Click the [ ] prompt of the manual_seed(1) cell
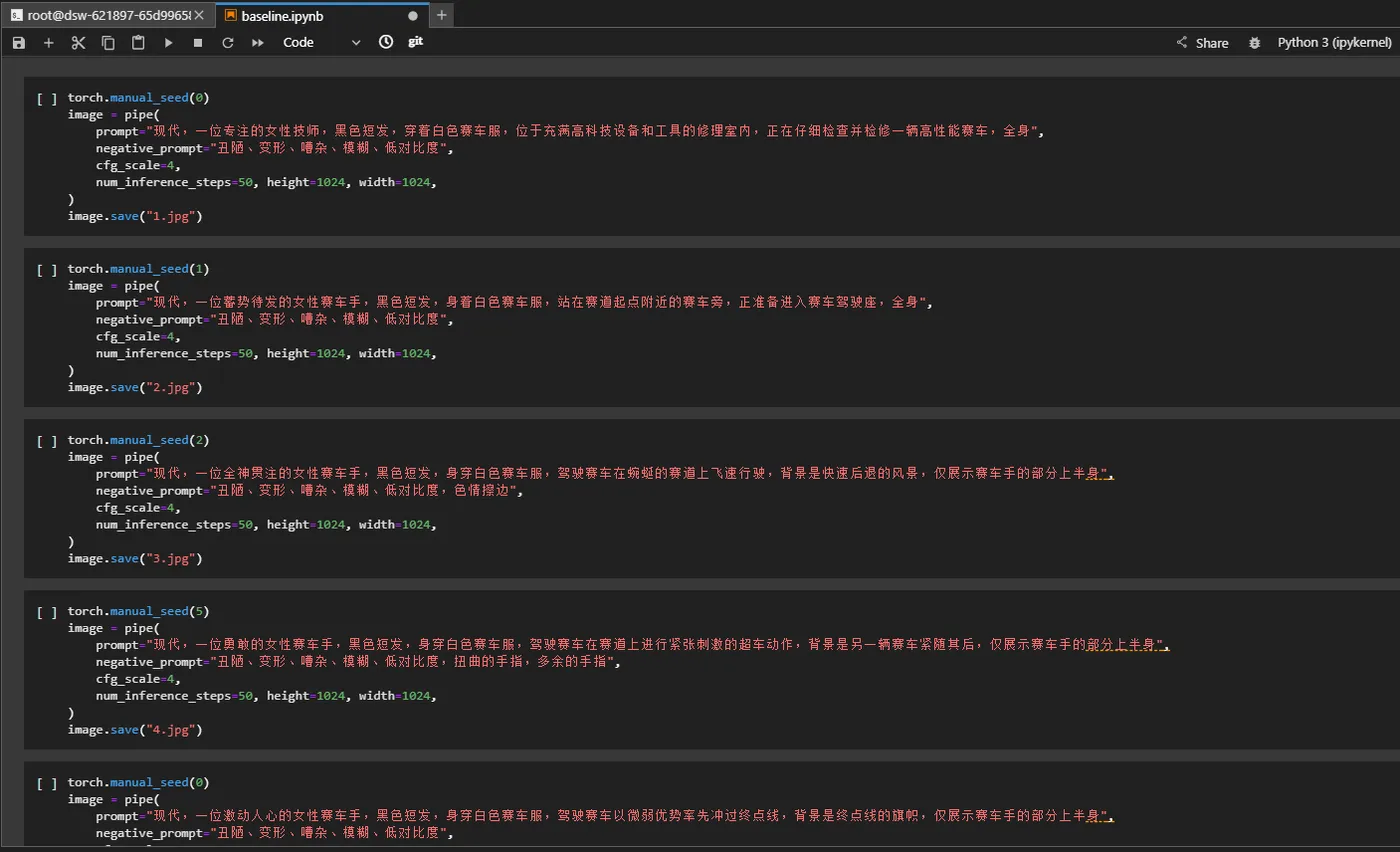 46,270
